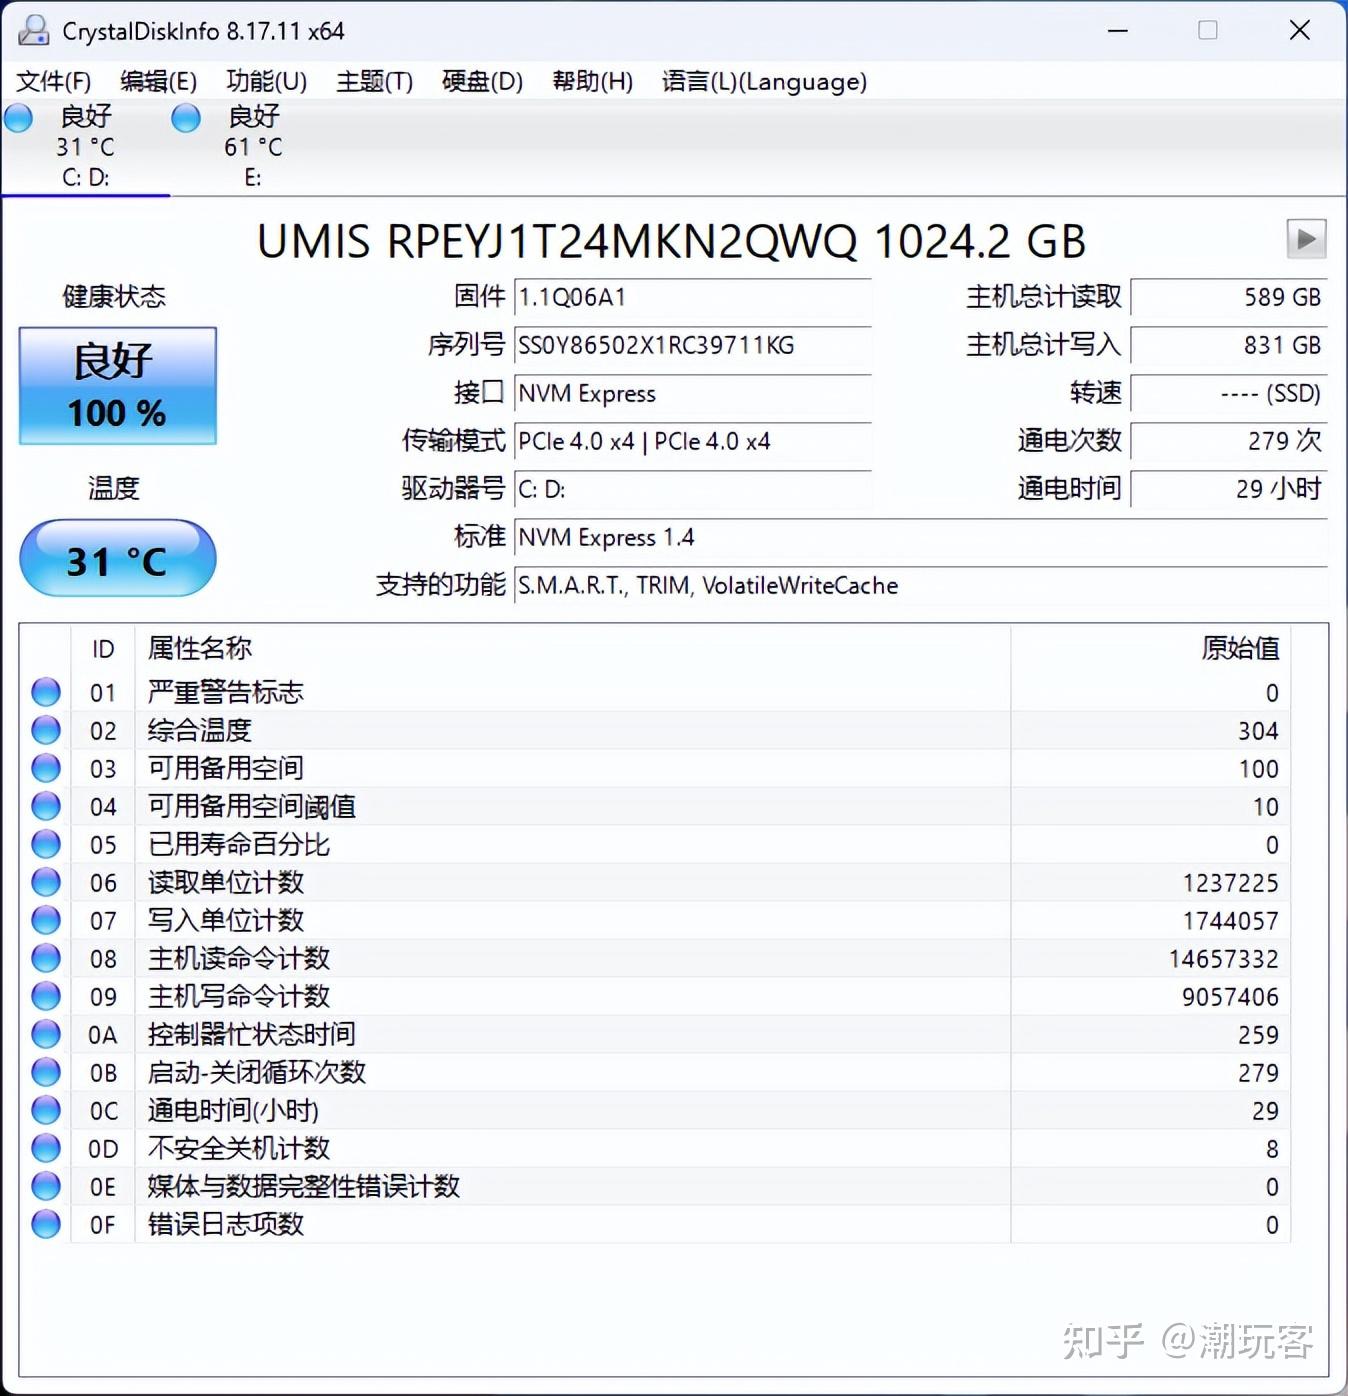
Task: Click rotation rate value ---- (SSD)
Action: (x=1229, y=393)
